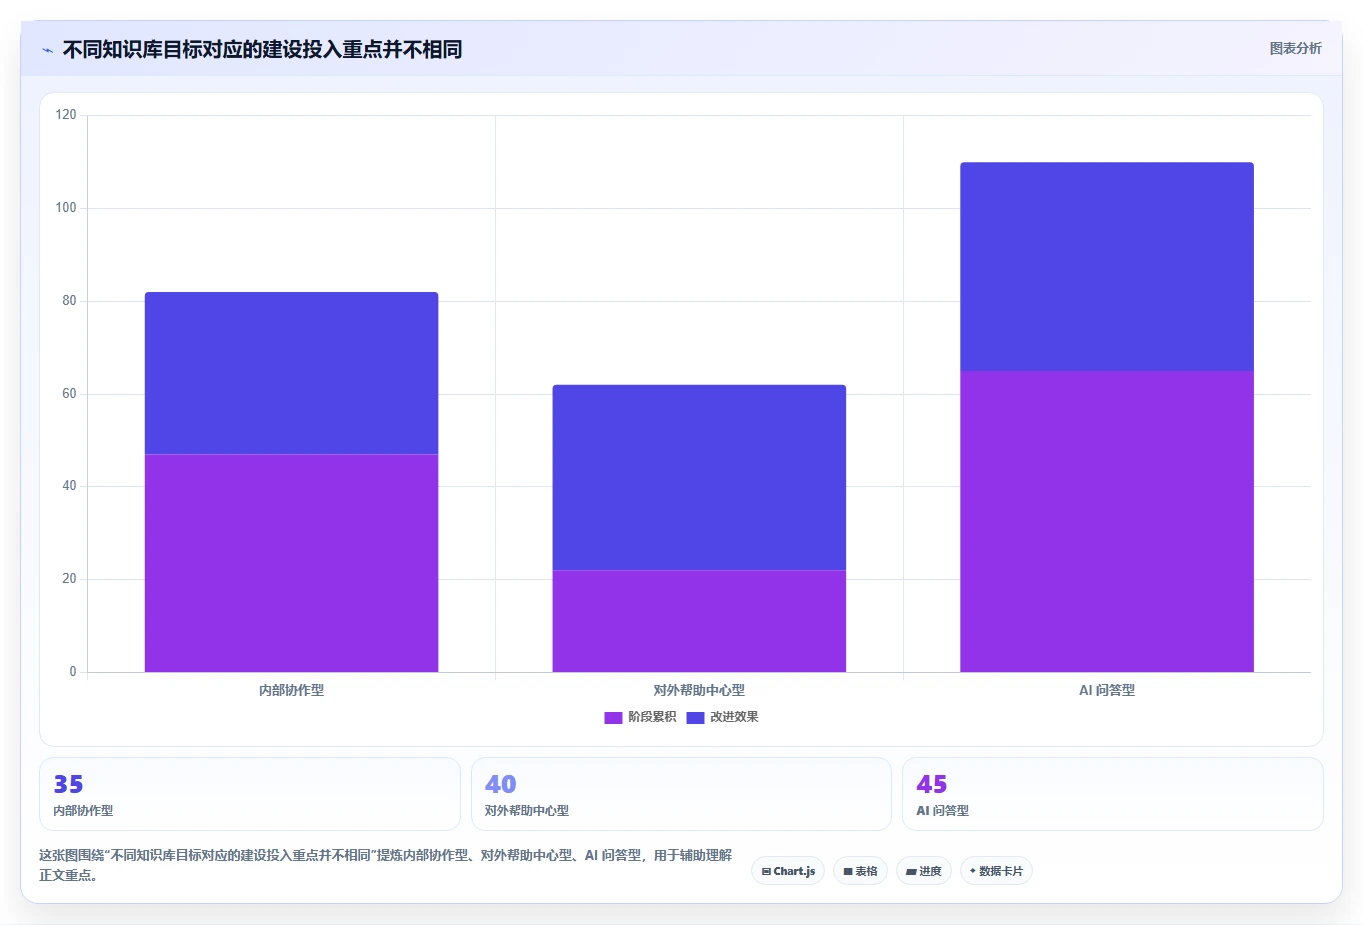Open the 35 内部协作型 data card
Viewport: 1363px width, 925px height.
250,794
